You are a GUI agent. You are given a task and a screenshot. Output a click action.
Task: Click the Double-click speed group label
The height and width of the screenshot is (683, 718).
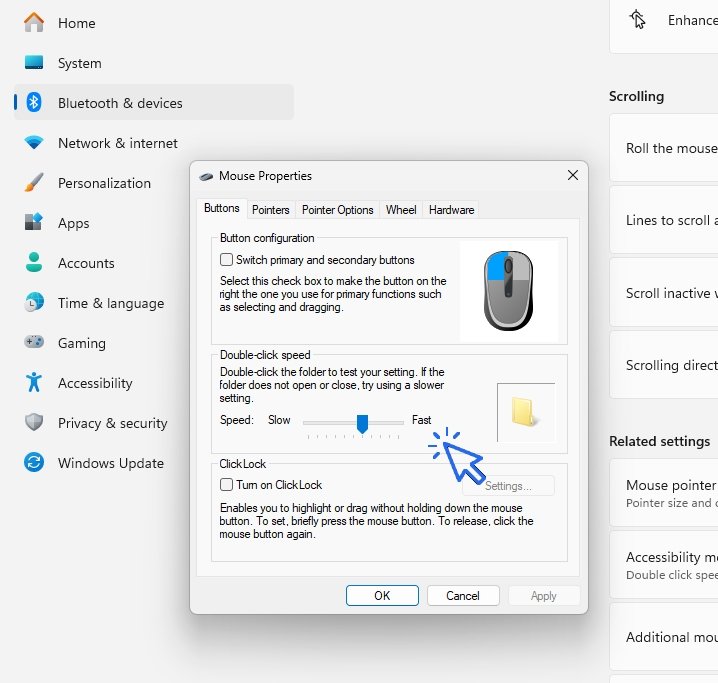[265, 354]
